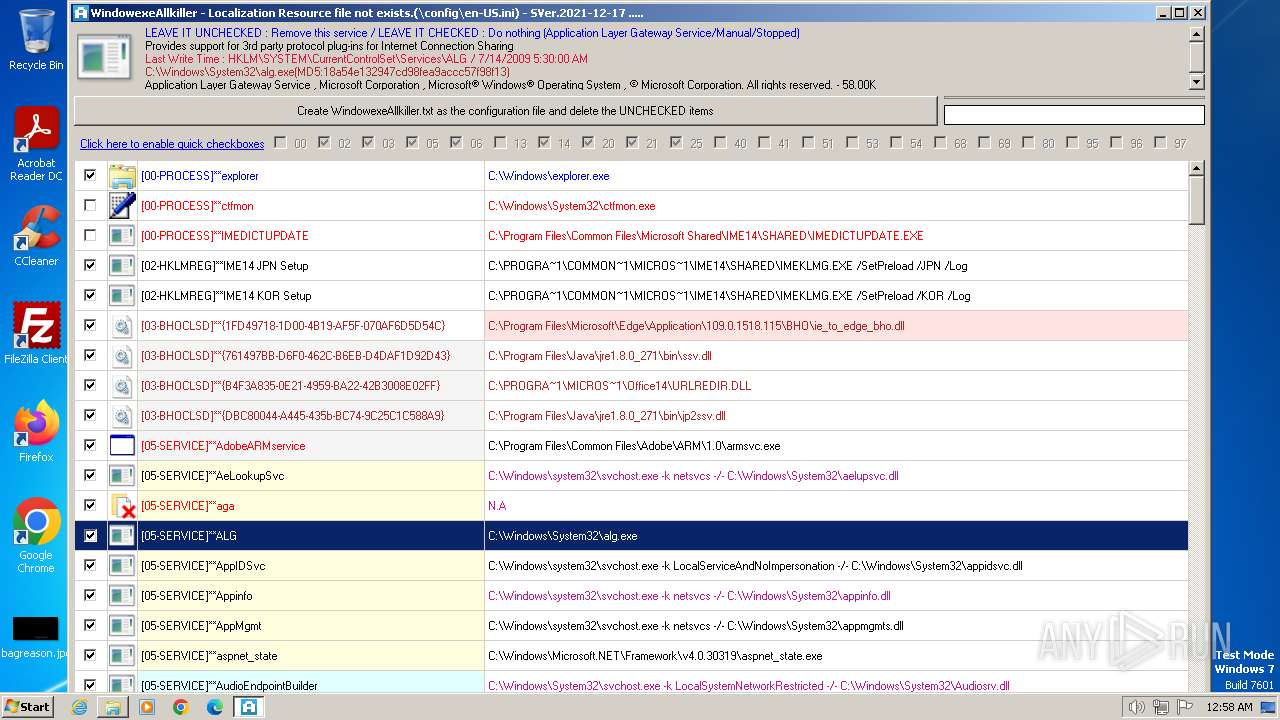This screenshot has width=1280, height=720.
Task: Open Acrobat Reader DC desktop shortcut
Action: tap(36, 144)
